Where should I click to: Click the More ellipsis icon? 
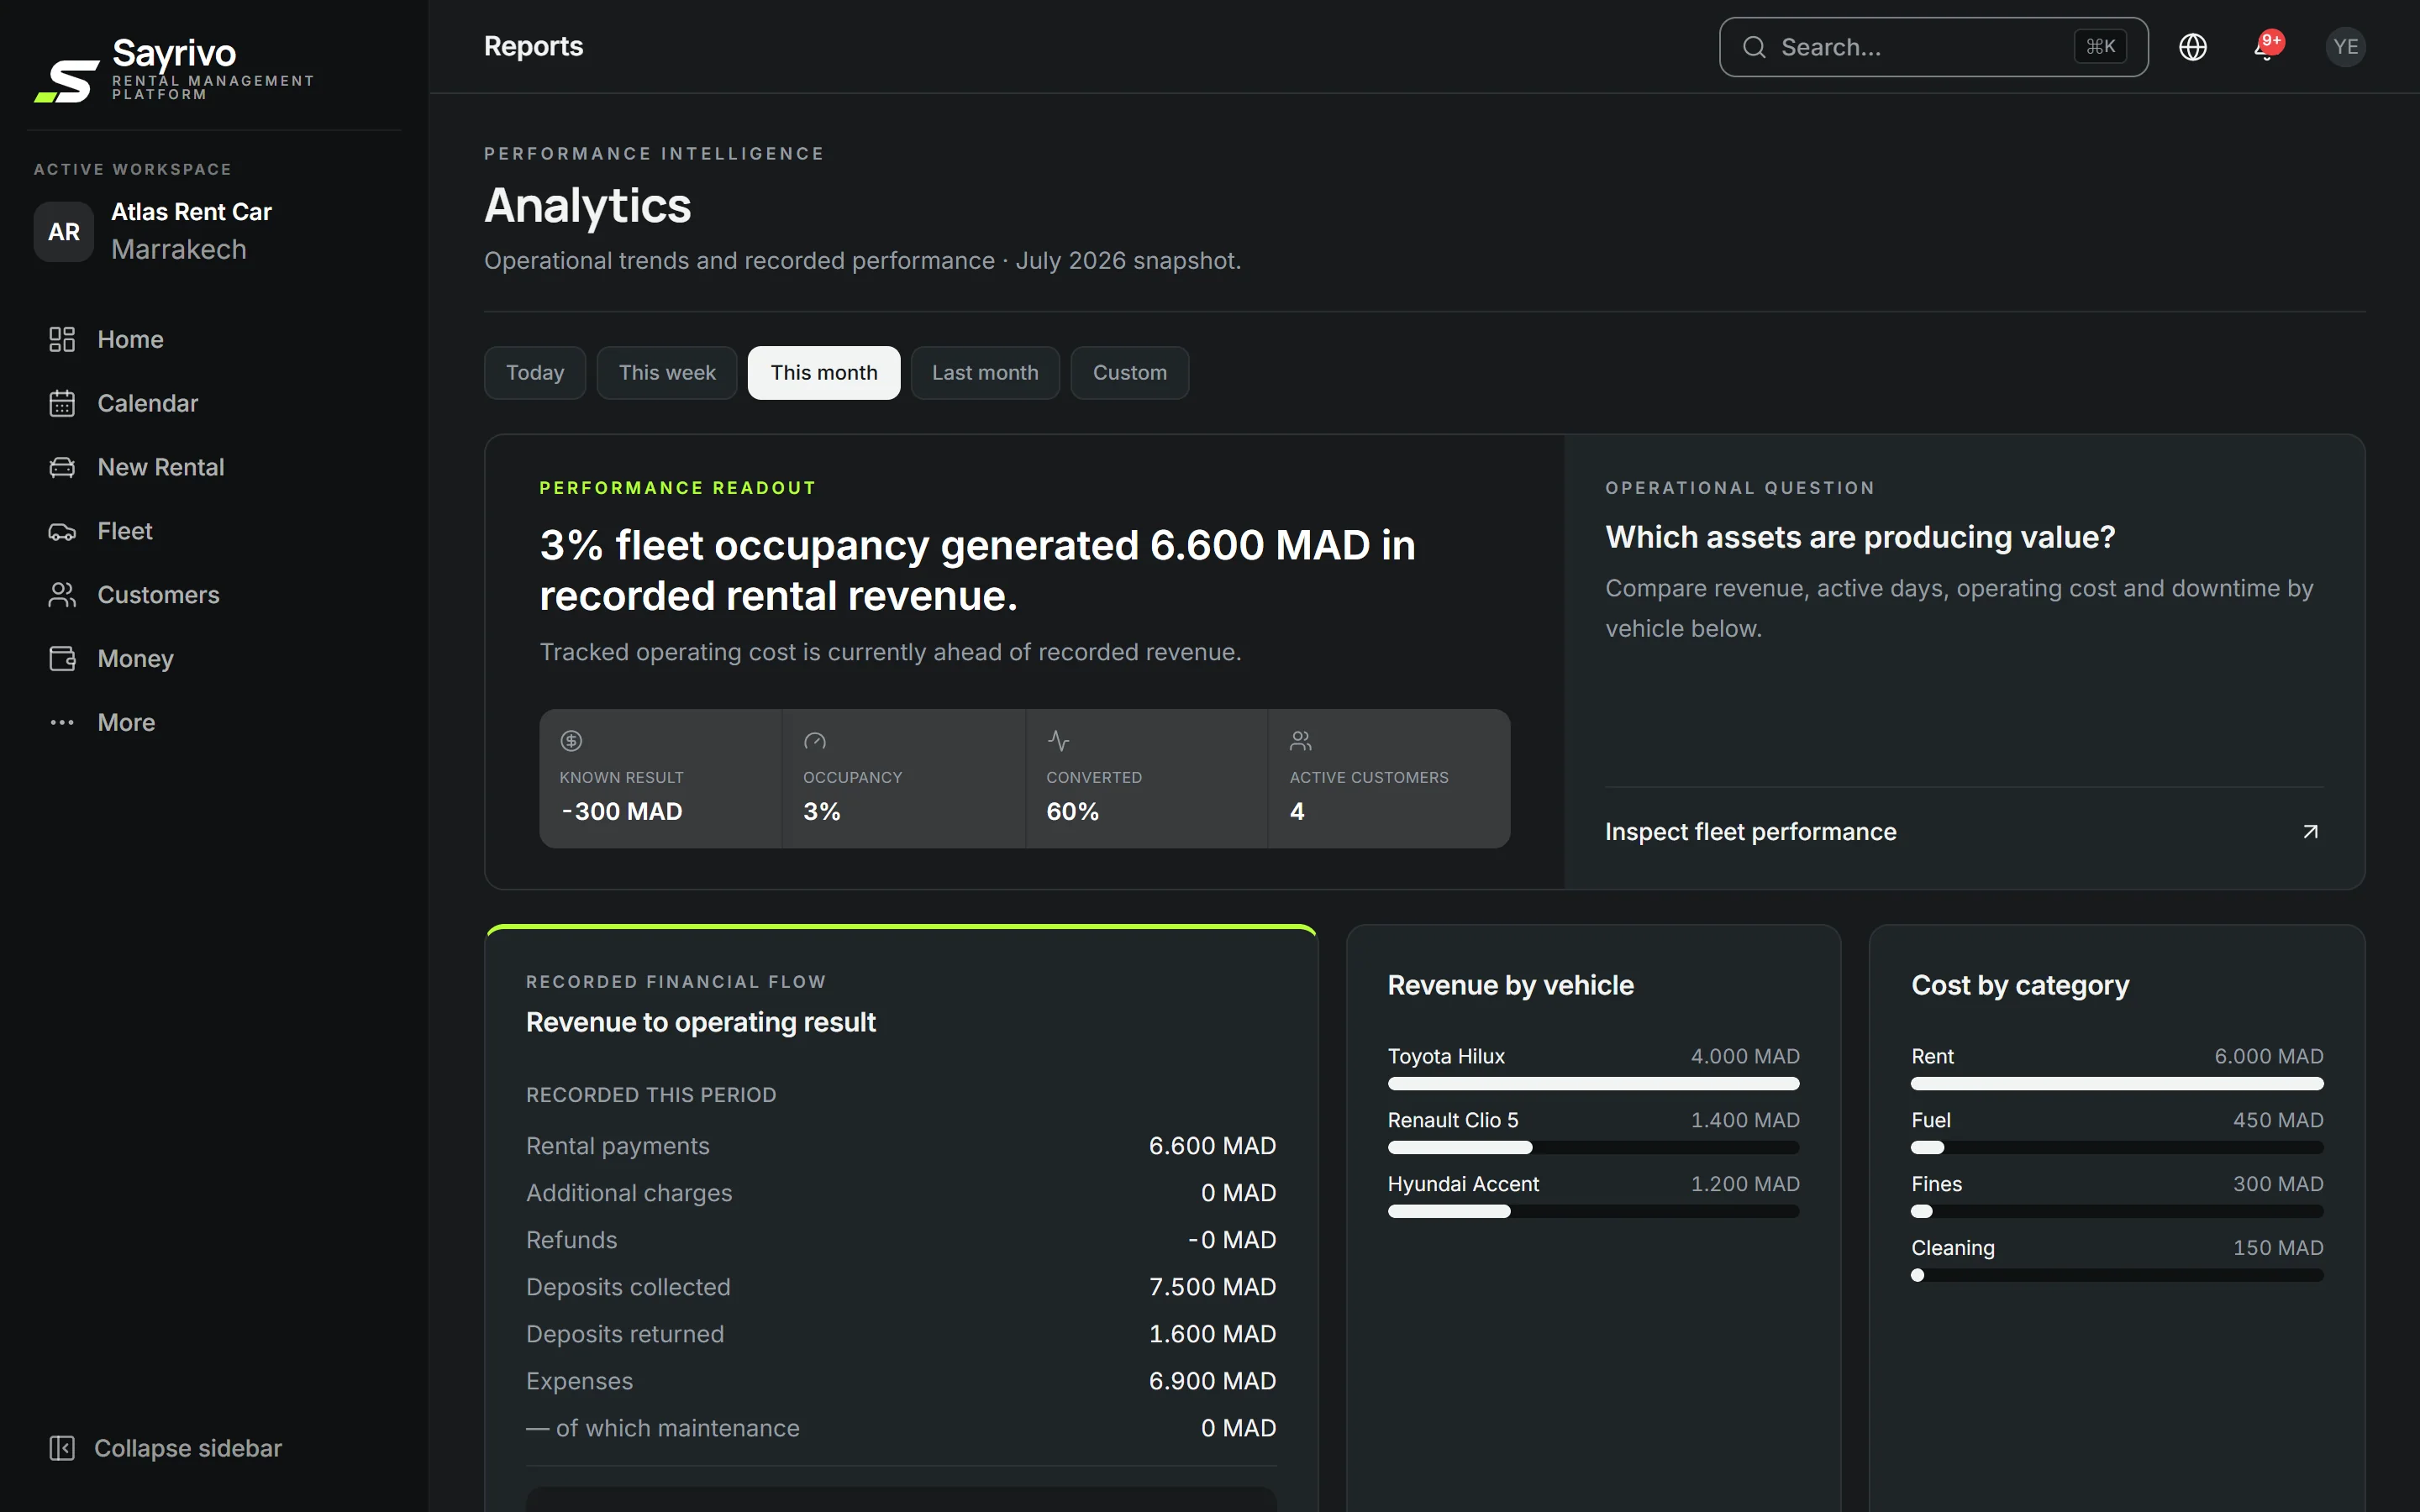62,722
